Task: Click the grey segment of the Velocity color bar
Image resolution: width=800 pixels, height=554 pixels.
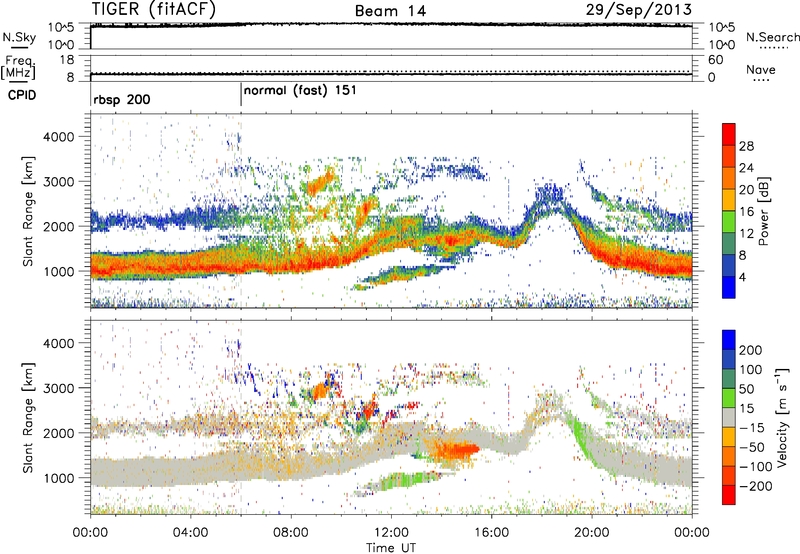Action: point(729,417)
